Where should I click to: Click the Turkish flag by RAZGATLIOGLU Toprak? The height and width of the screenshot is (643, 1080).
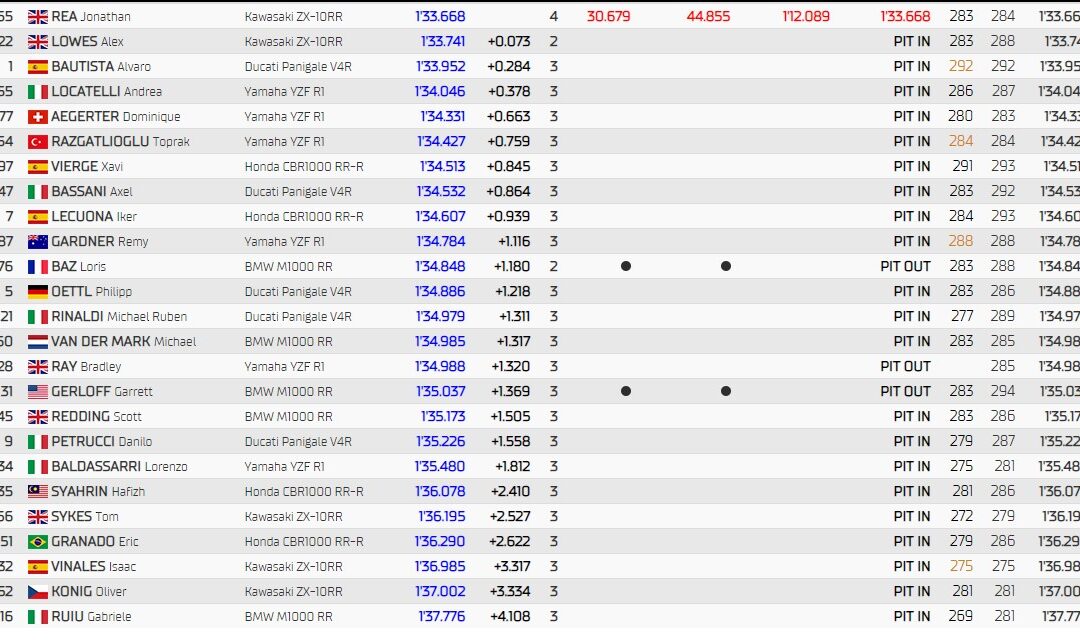38,142
